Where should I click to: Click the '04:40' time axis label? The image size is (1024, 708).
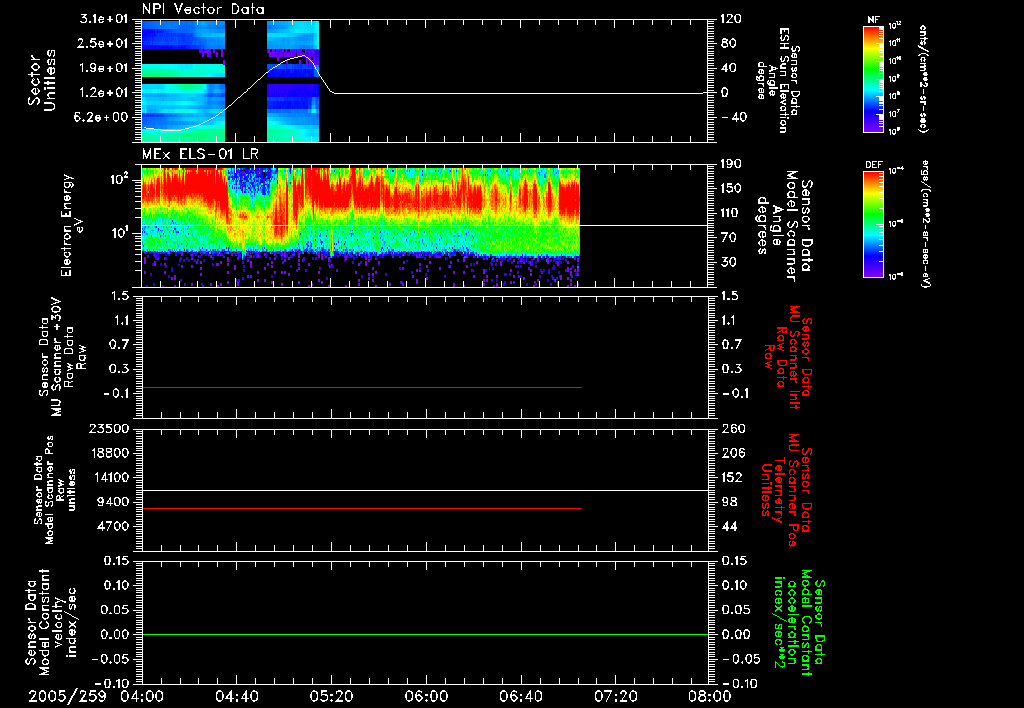[x=236, y=696]
